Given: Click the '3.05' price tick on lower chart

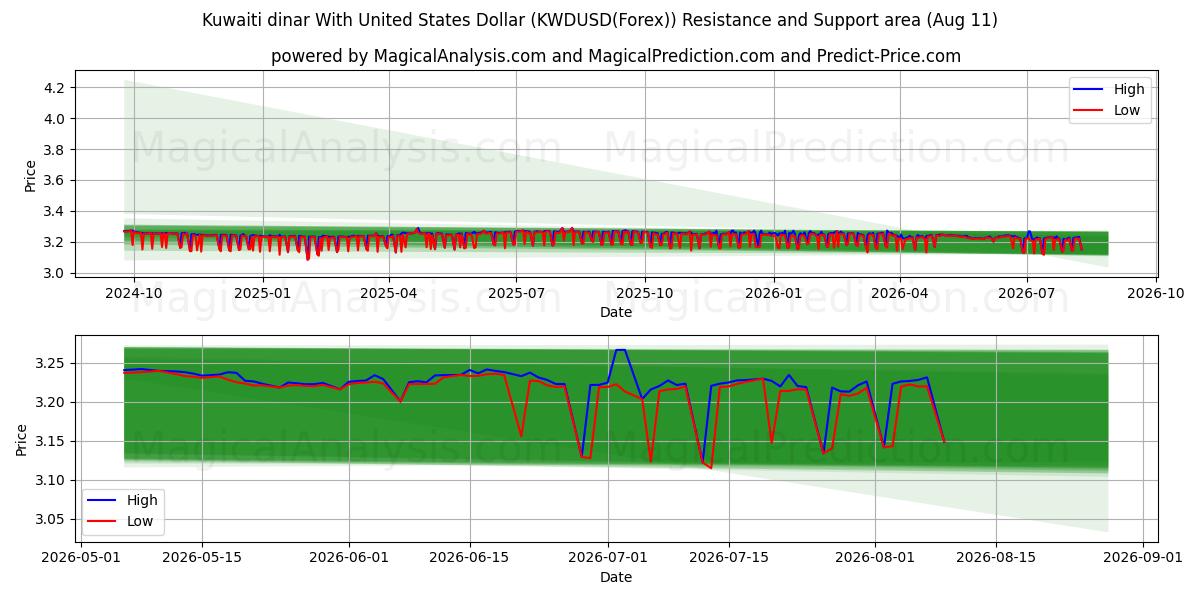Looking at the screenshot, I should 52,520.
